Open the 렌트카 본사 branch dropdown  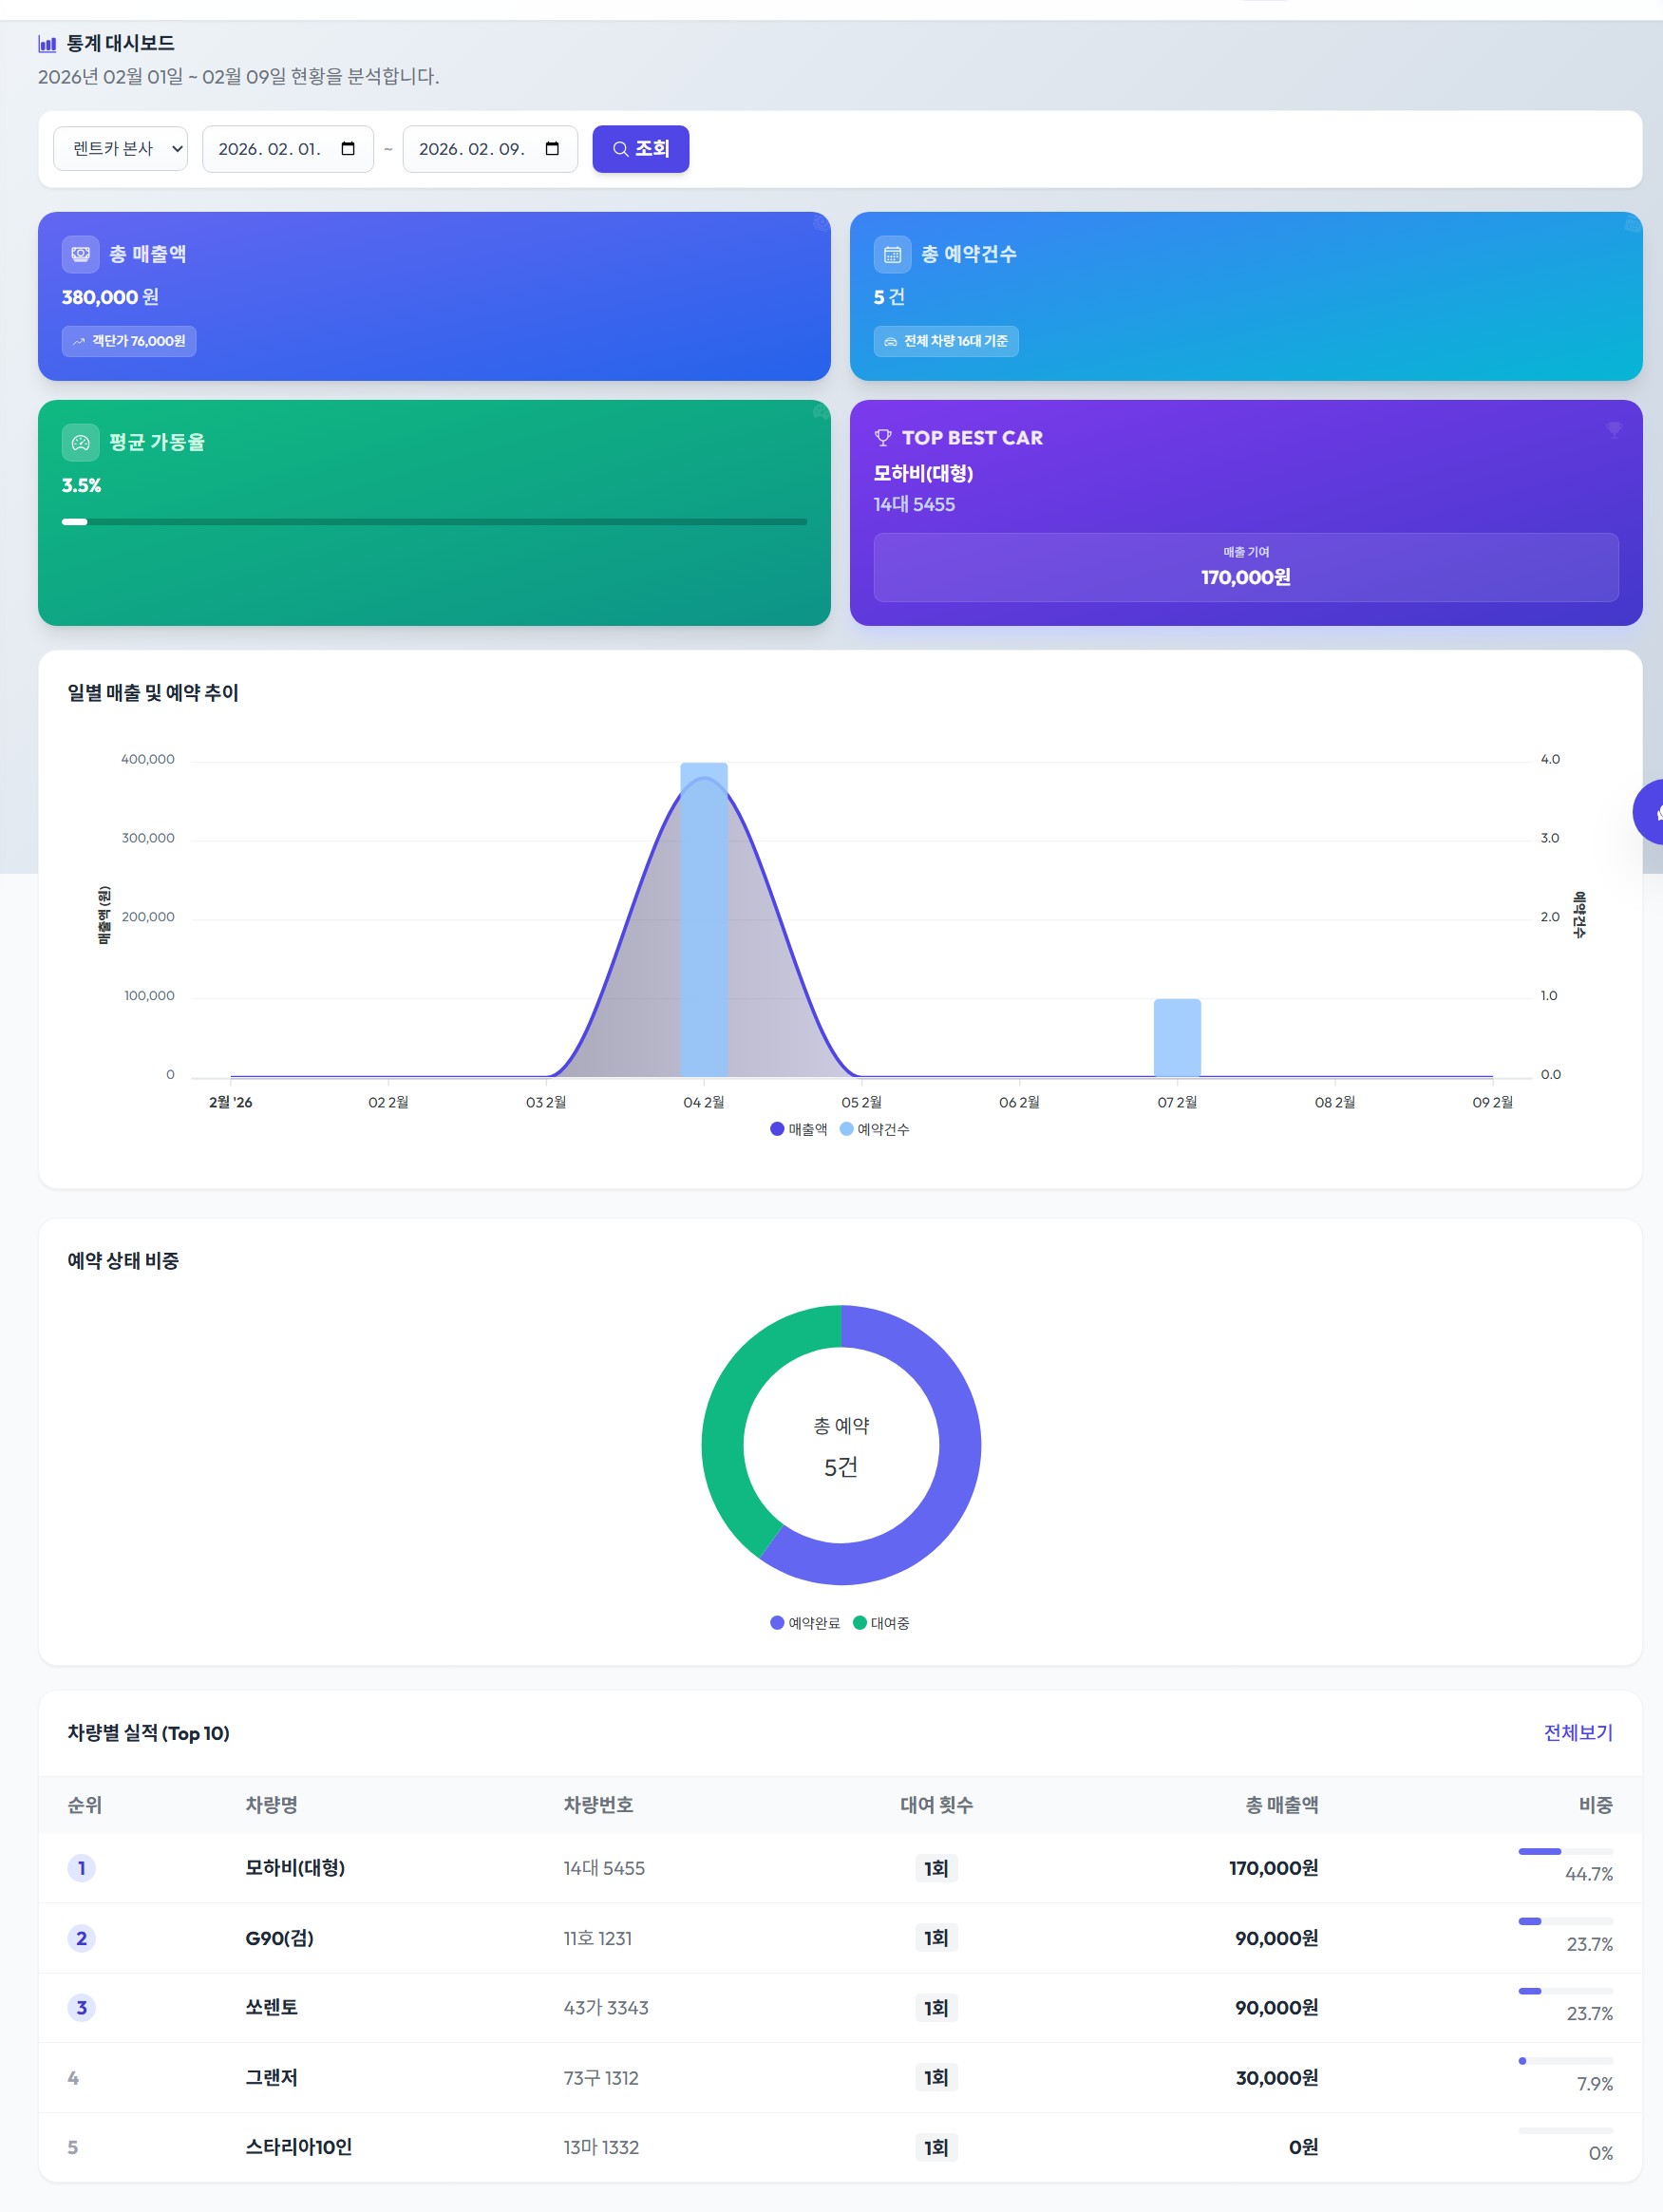tap(120, 148)
